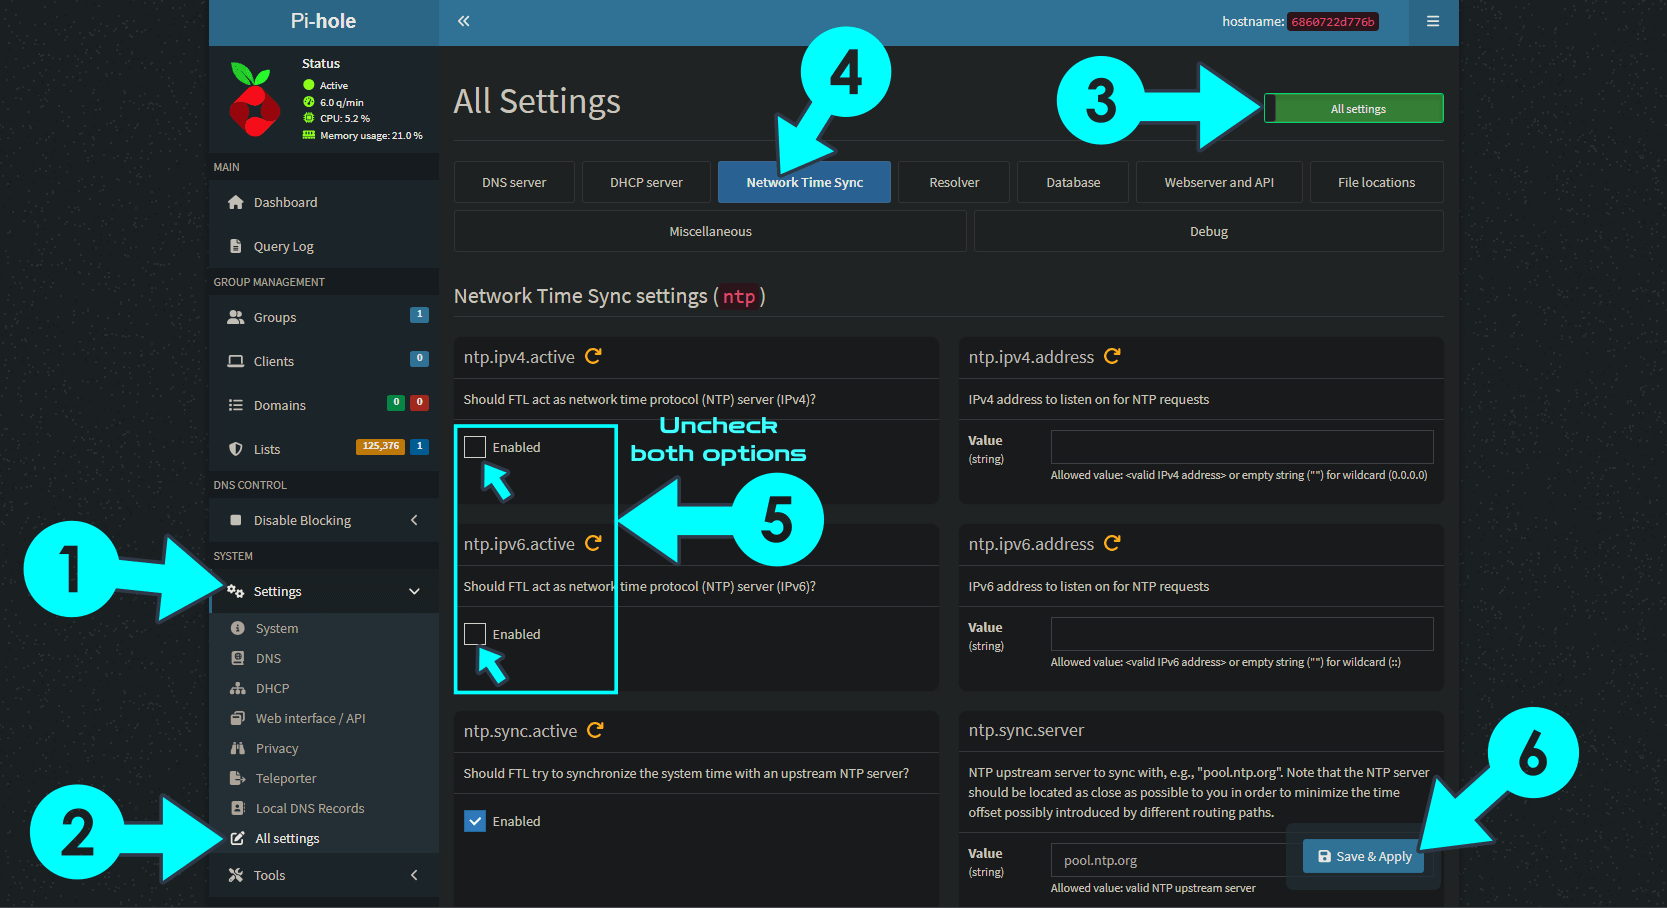Click the Lists blue count badge
Viewport: 1667px width, 908px height.
click(420, 446)
